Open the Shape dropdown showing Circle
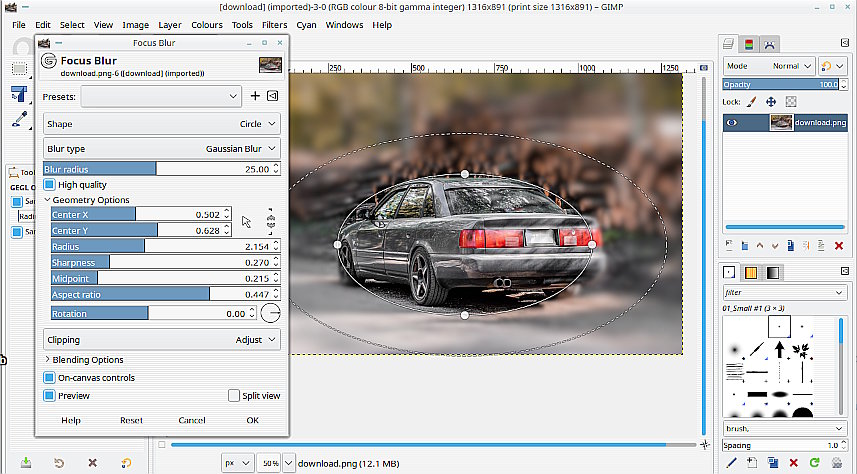Viewport: 857px width, 474px height. (162, 124)
